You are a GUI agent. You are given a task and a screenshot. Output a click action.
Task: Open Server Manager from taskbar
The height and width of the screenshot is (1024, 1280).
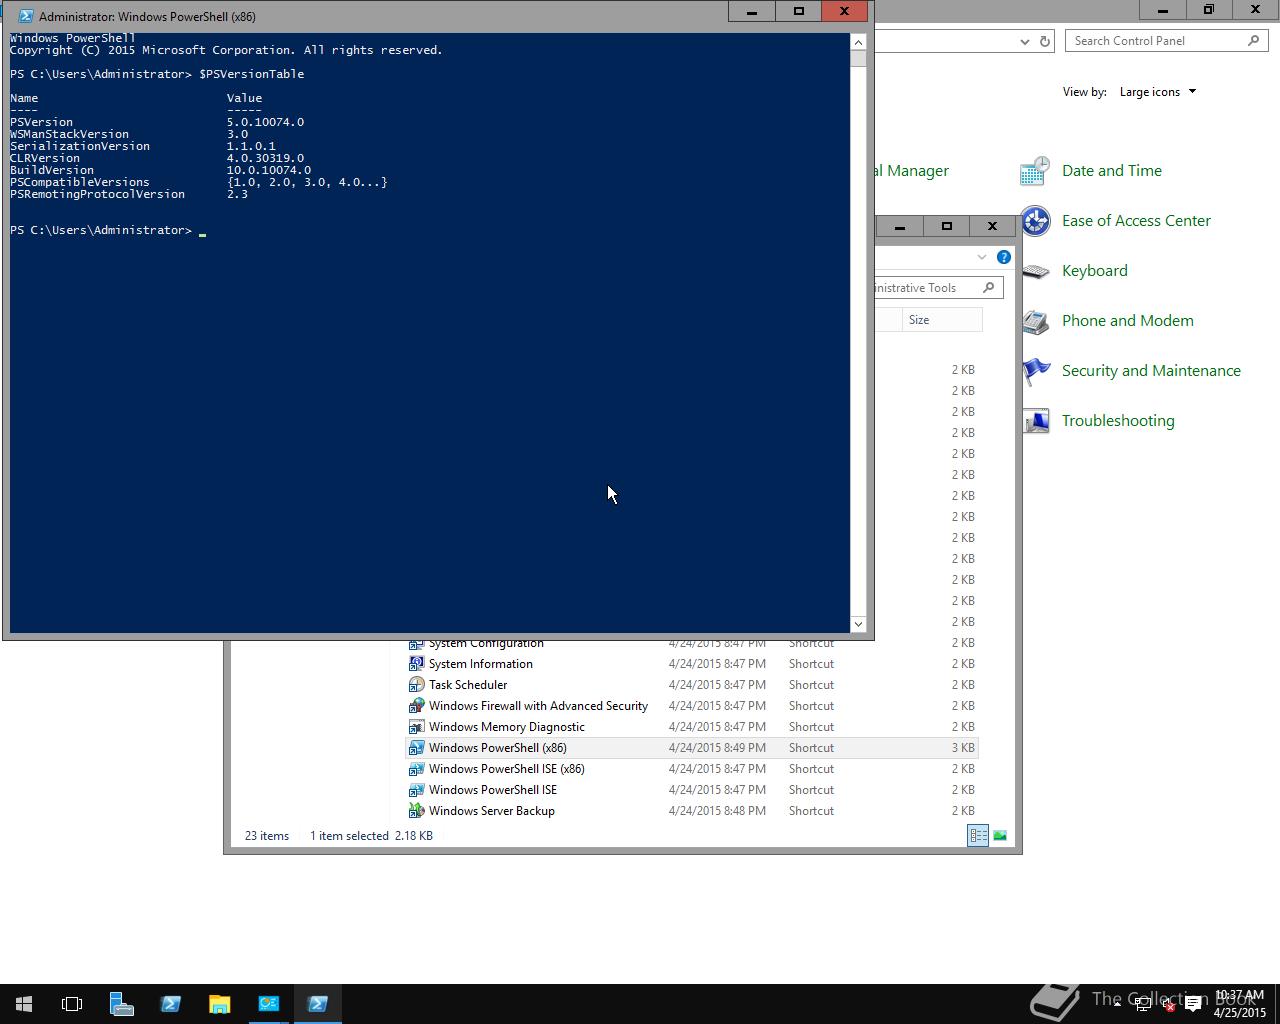(121, 1004)
